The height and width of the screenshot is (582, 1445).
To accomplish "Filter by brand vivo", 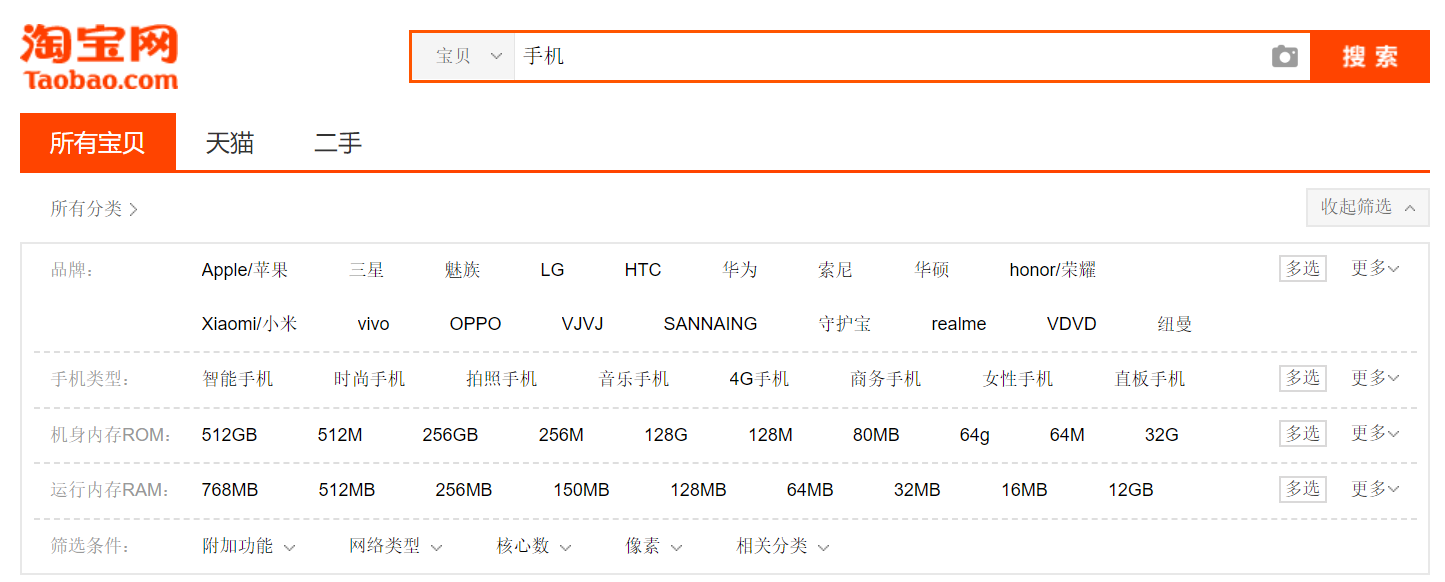I will tap(373, 324).
